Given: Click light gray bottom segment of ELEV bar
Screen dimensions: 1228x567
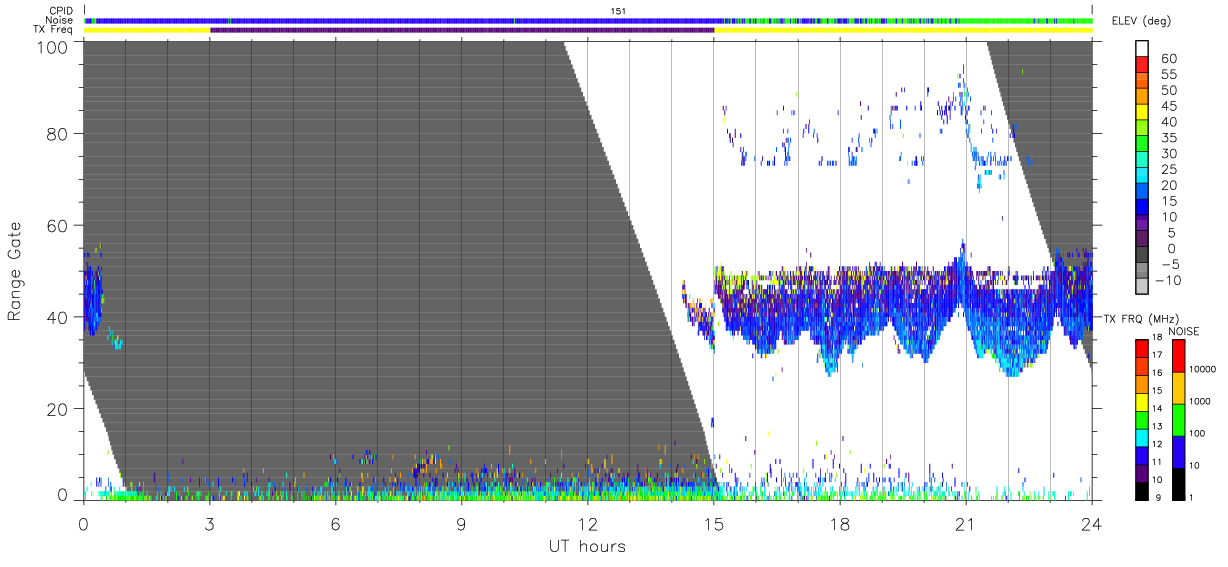Looking at the screenshot, I should (1144, 287).
